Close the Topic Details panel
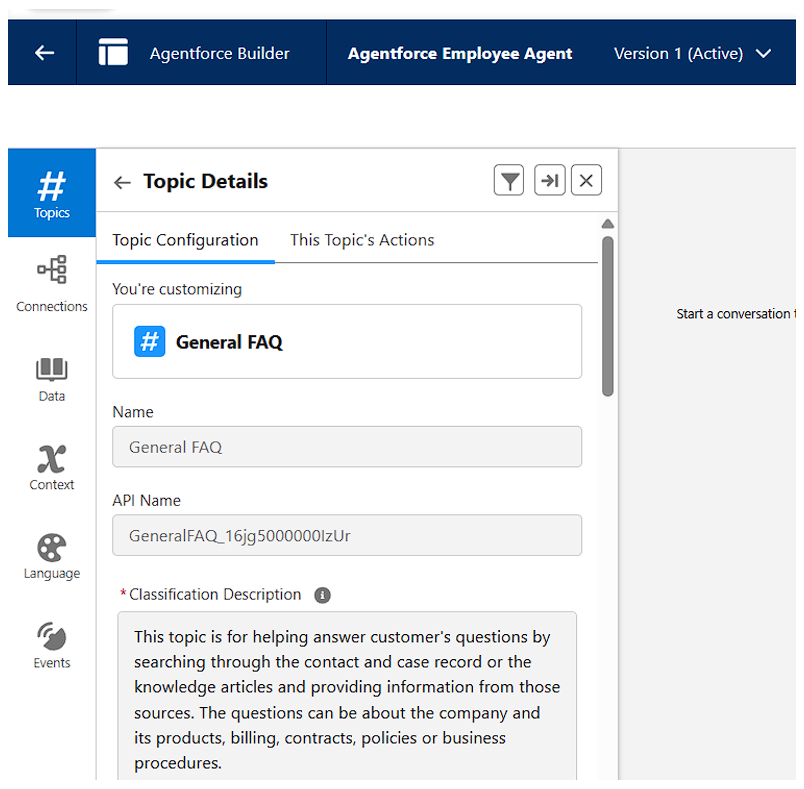 coord(586,180)
